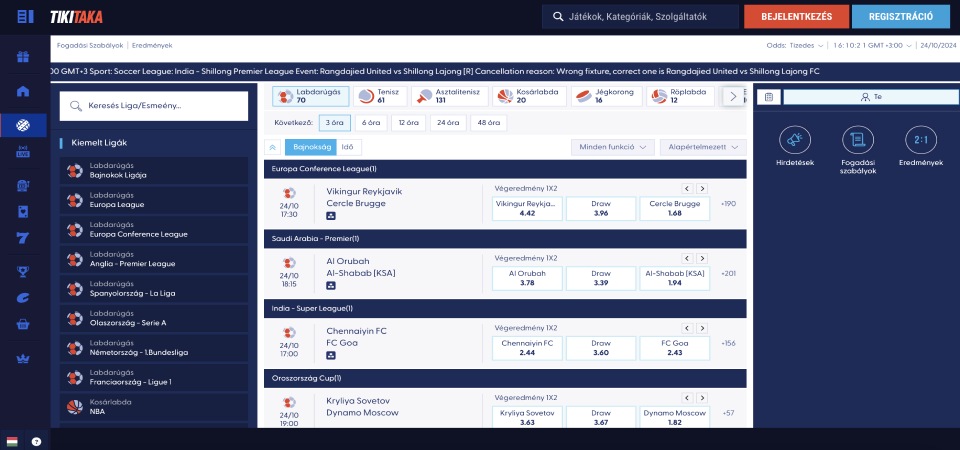Open the hamburger menu icon beside TikiTaka logo
960x450 pixels.
pos(25,17)
